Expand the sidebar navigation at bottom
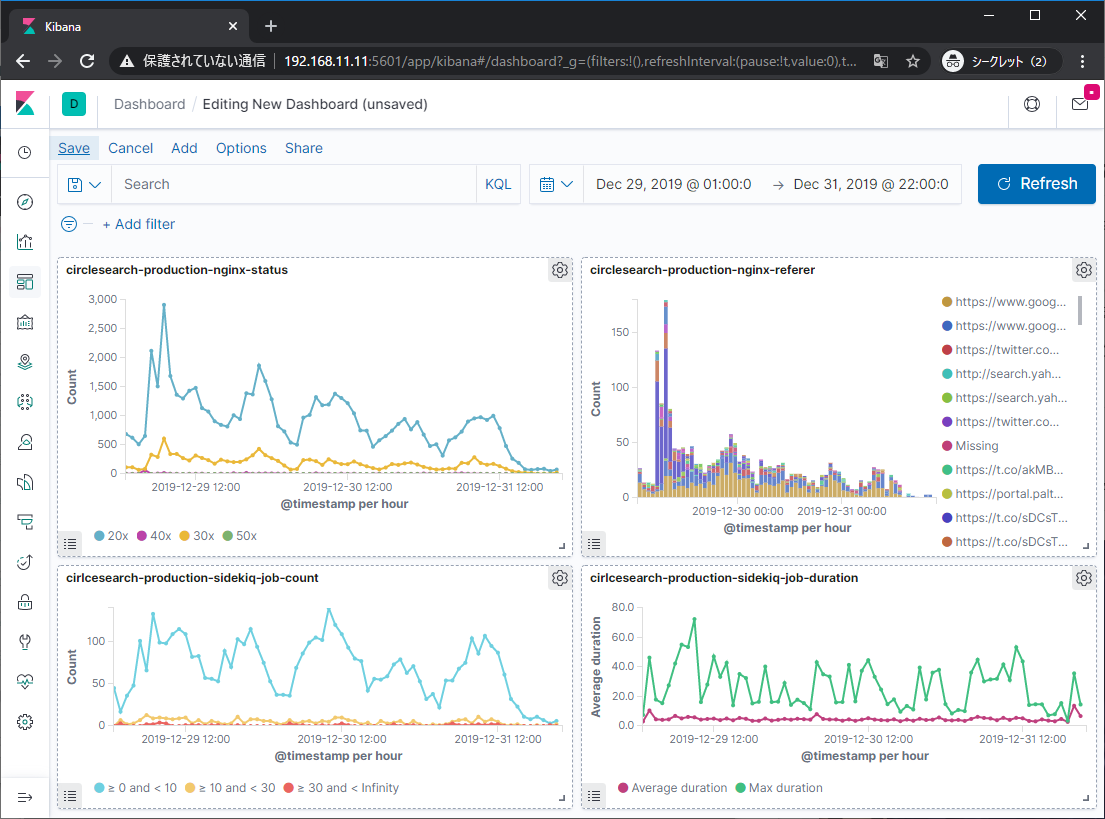The width and height of the screenshot is (1105, 819). point(25,797)
